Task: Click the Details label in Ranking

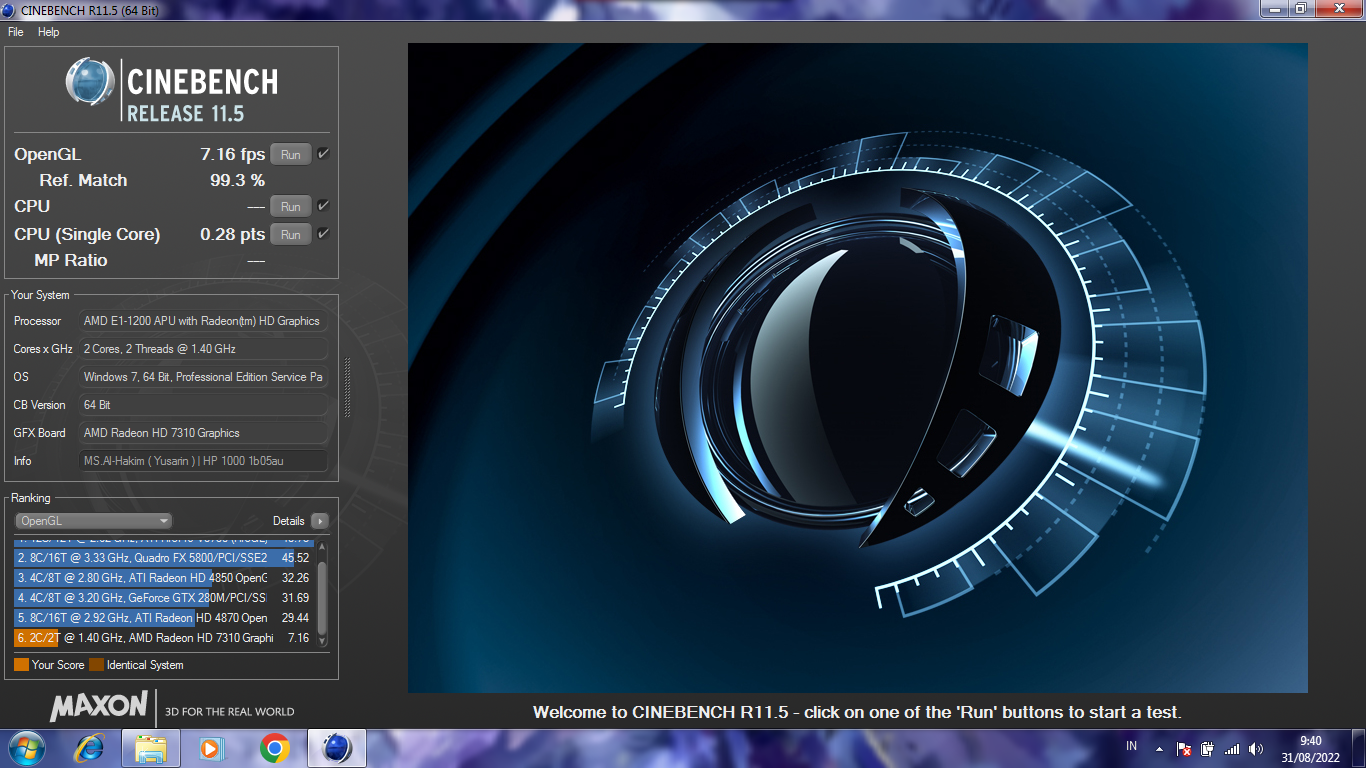Action: click(289, 521)
